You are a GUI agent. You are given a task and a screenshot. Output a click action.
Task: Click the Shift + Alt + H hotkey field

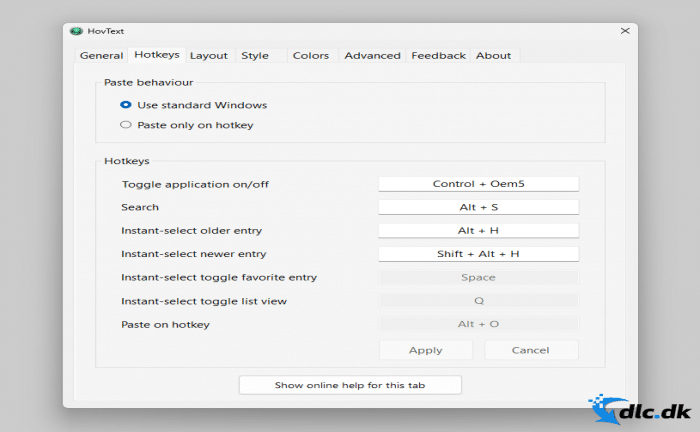pyautogui.click(x=479, y=254)
